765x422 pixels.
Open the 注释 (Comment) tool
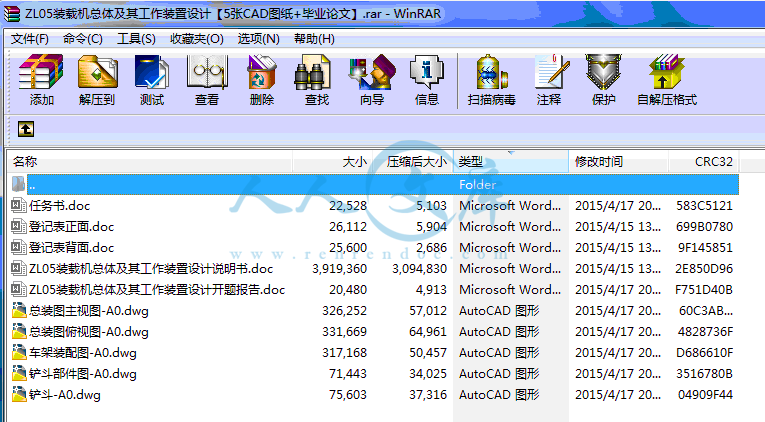click(552, 72)
